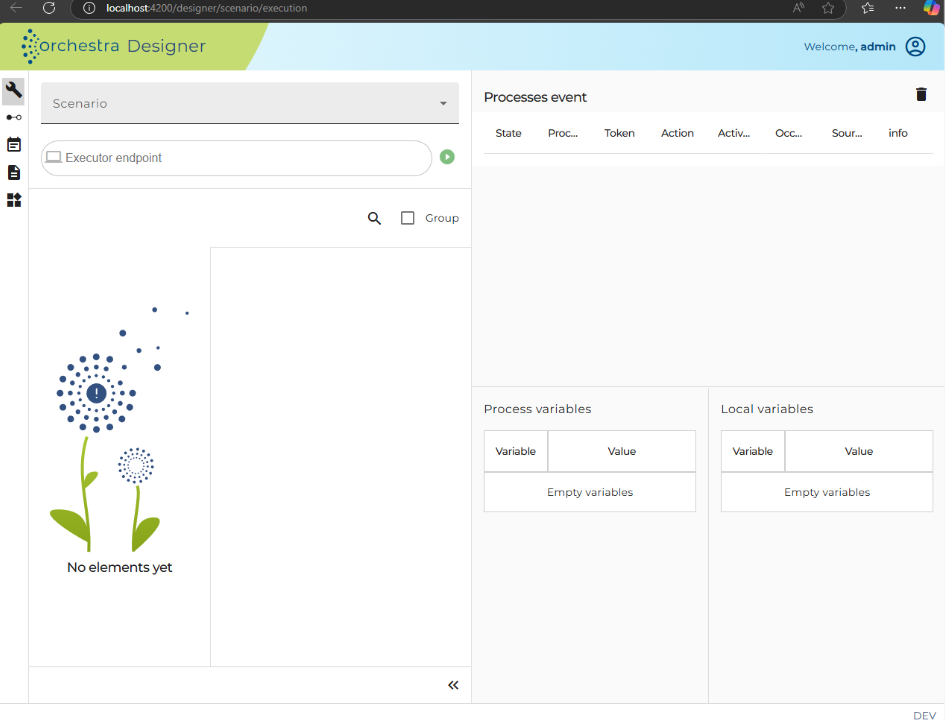Click the Action column header

point(677,133)
